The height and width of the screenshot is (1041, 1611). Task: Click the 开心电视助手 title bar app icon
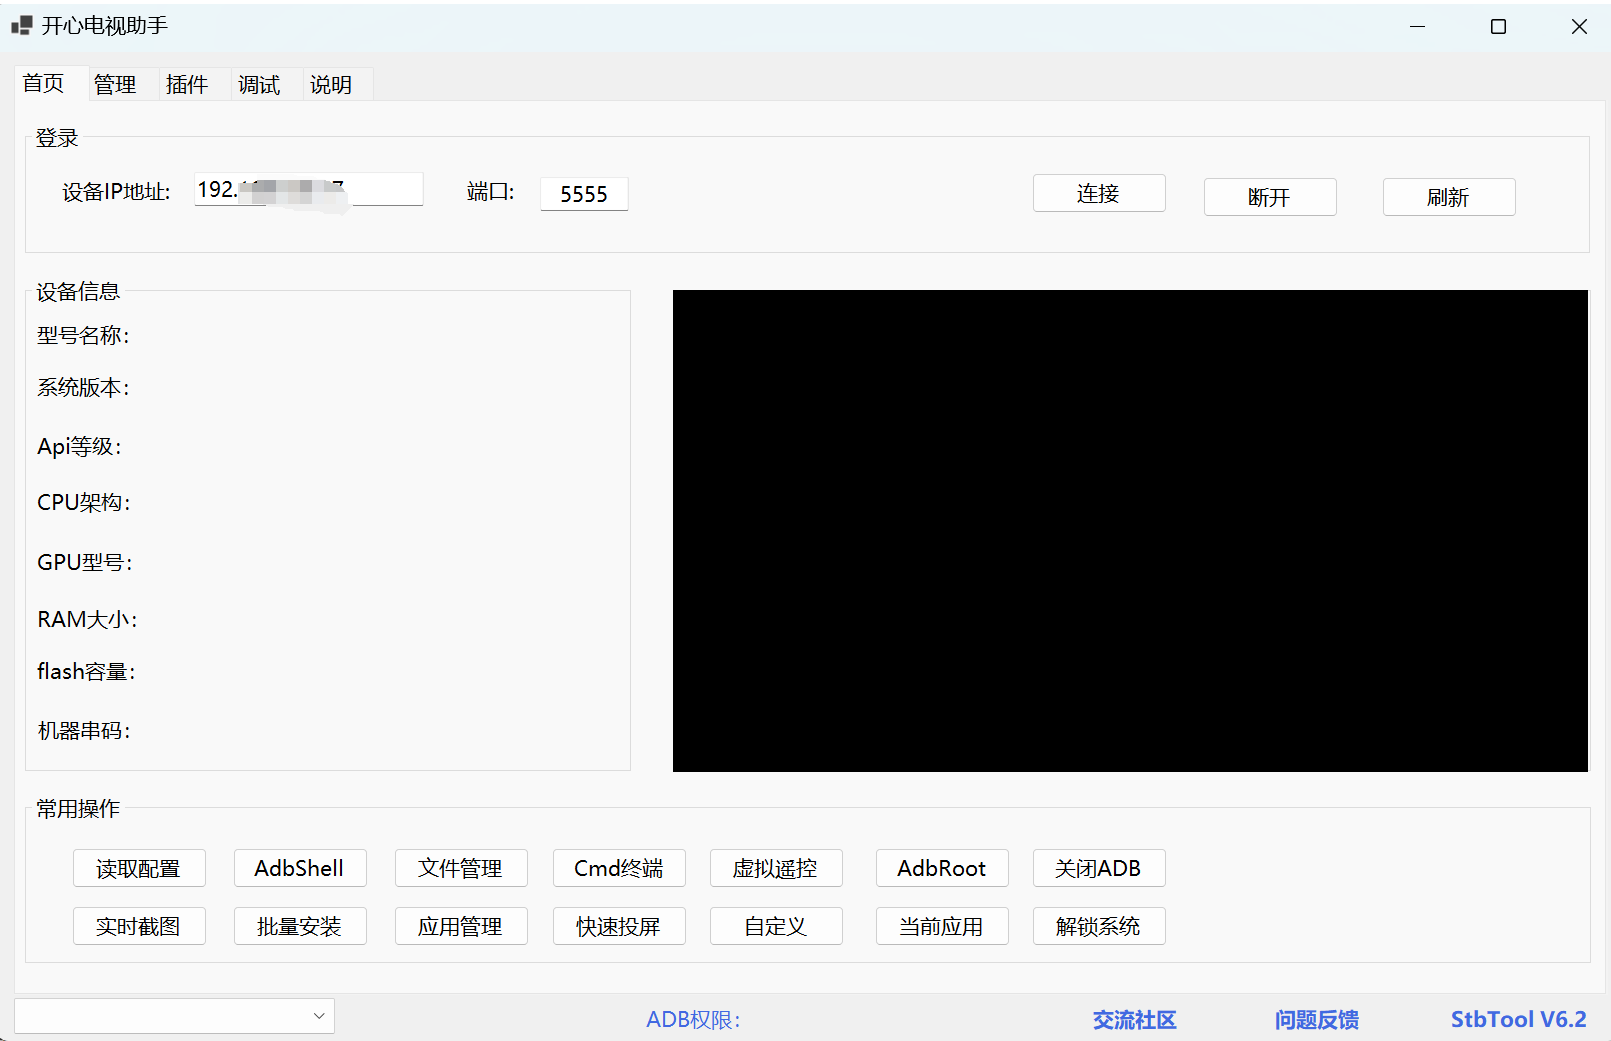(22, 26)
